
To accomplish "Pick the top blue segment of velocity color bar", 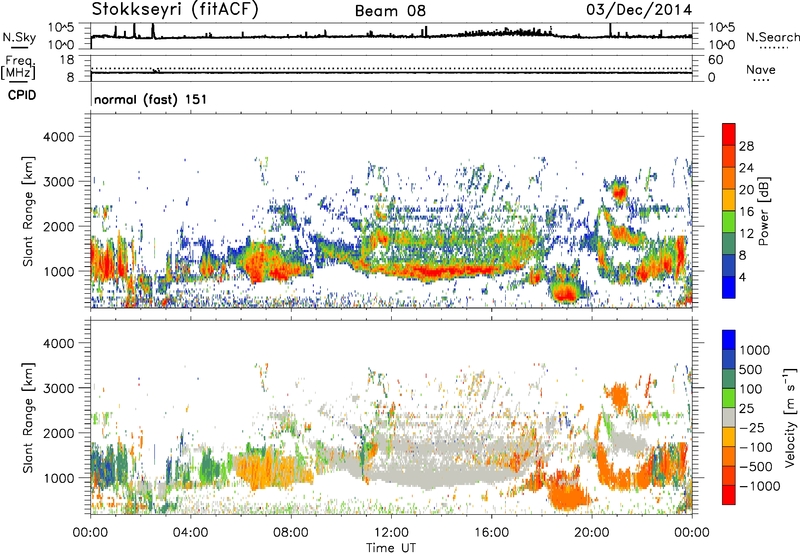I will [x=729, y=340].
